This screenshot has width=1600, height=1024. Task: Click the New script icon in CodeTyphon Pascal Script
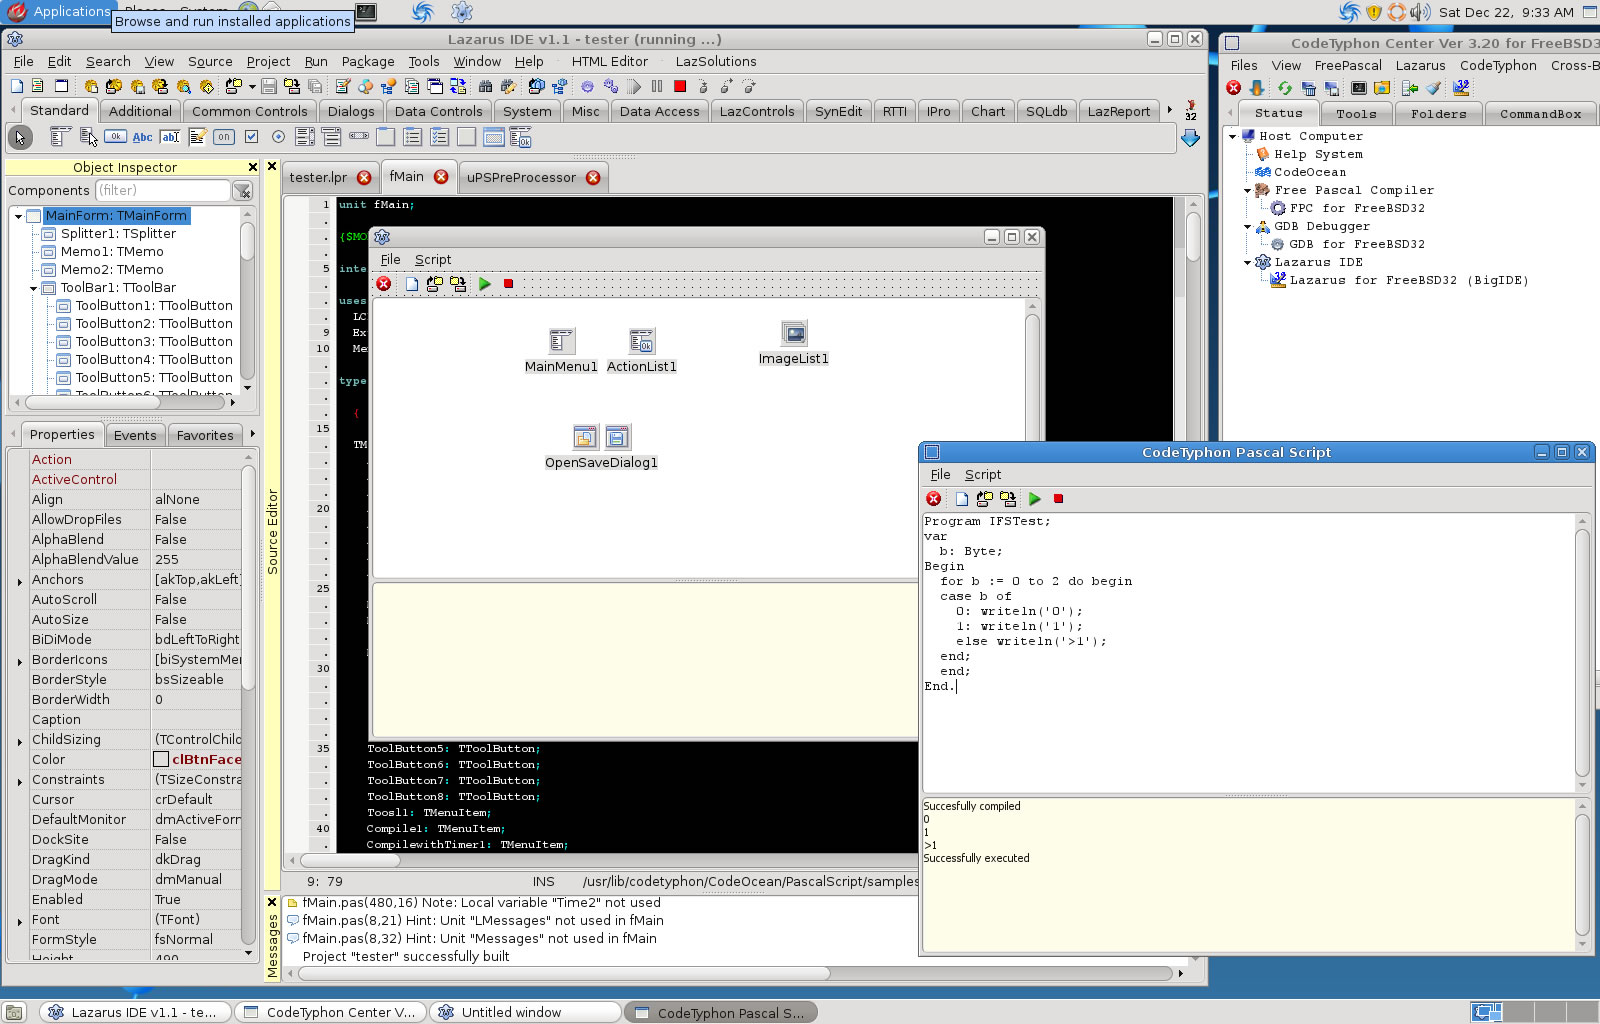pyautogui.click(x=961, y=499)
